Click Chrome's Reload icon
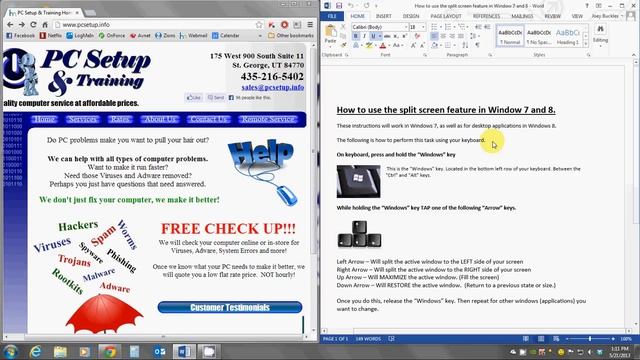 click(33, 25)
